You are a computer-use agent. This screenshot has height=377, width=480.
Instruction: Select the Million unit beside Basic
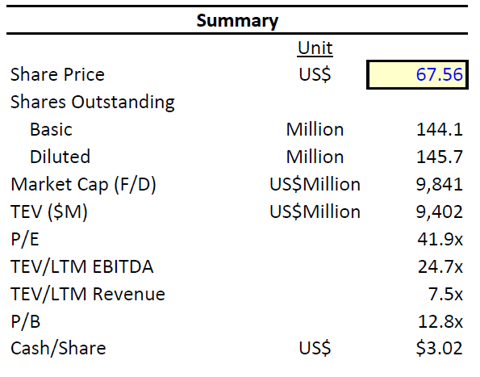tap(315, 129)
